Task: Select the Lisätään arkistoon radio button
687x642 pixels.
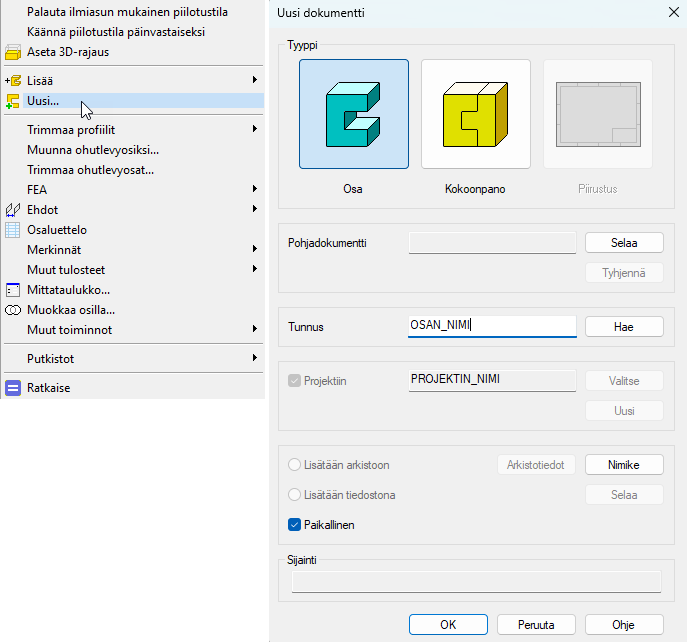Action: pyautogui.click(x=295, y=465)
